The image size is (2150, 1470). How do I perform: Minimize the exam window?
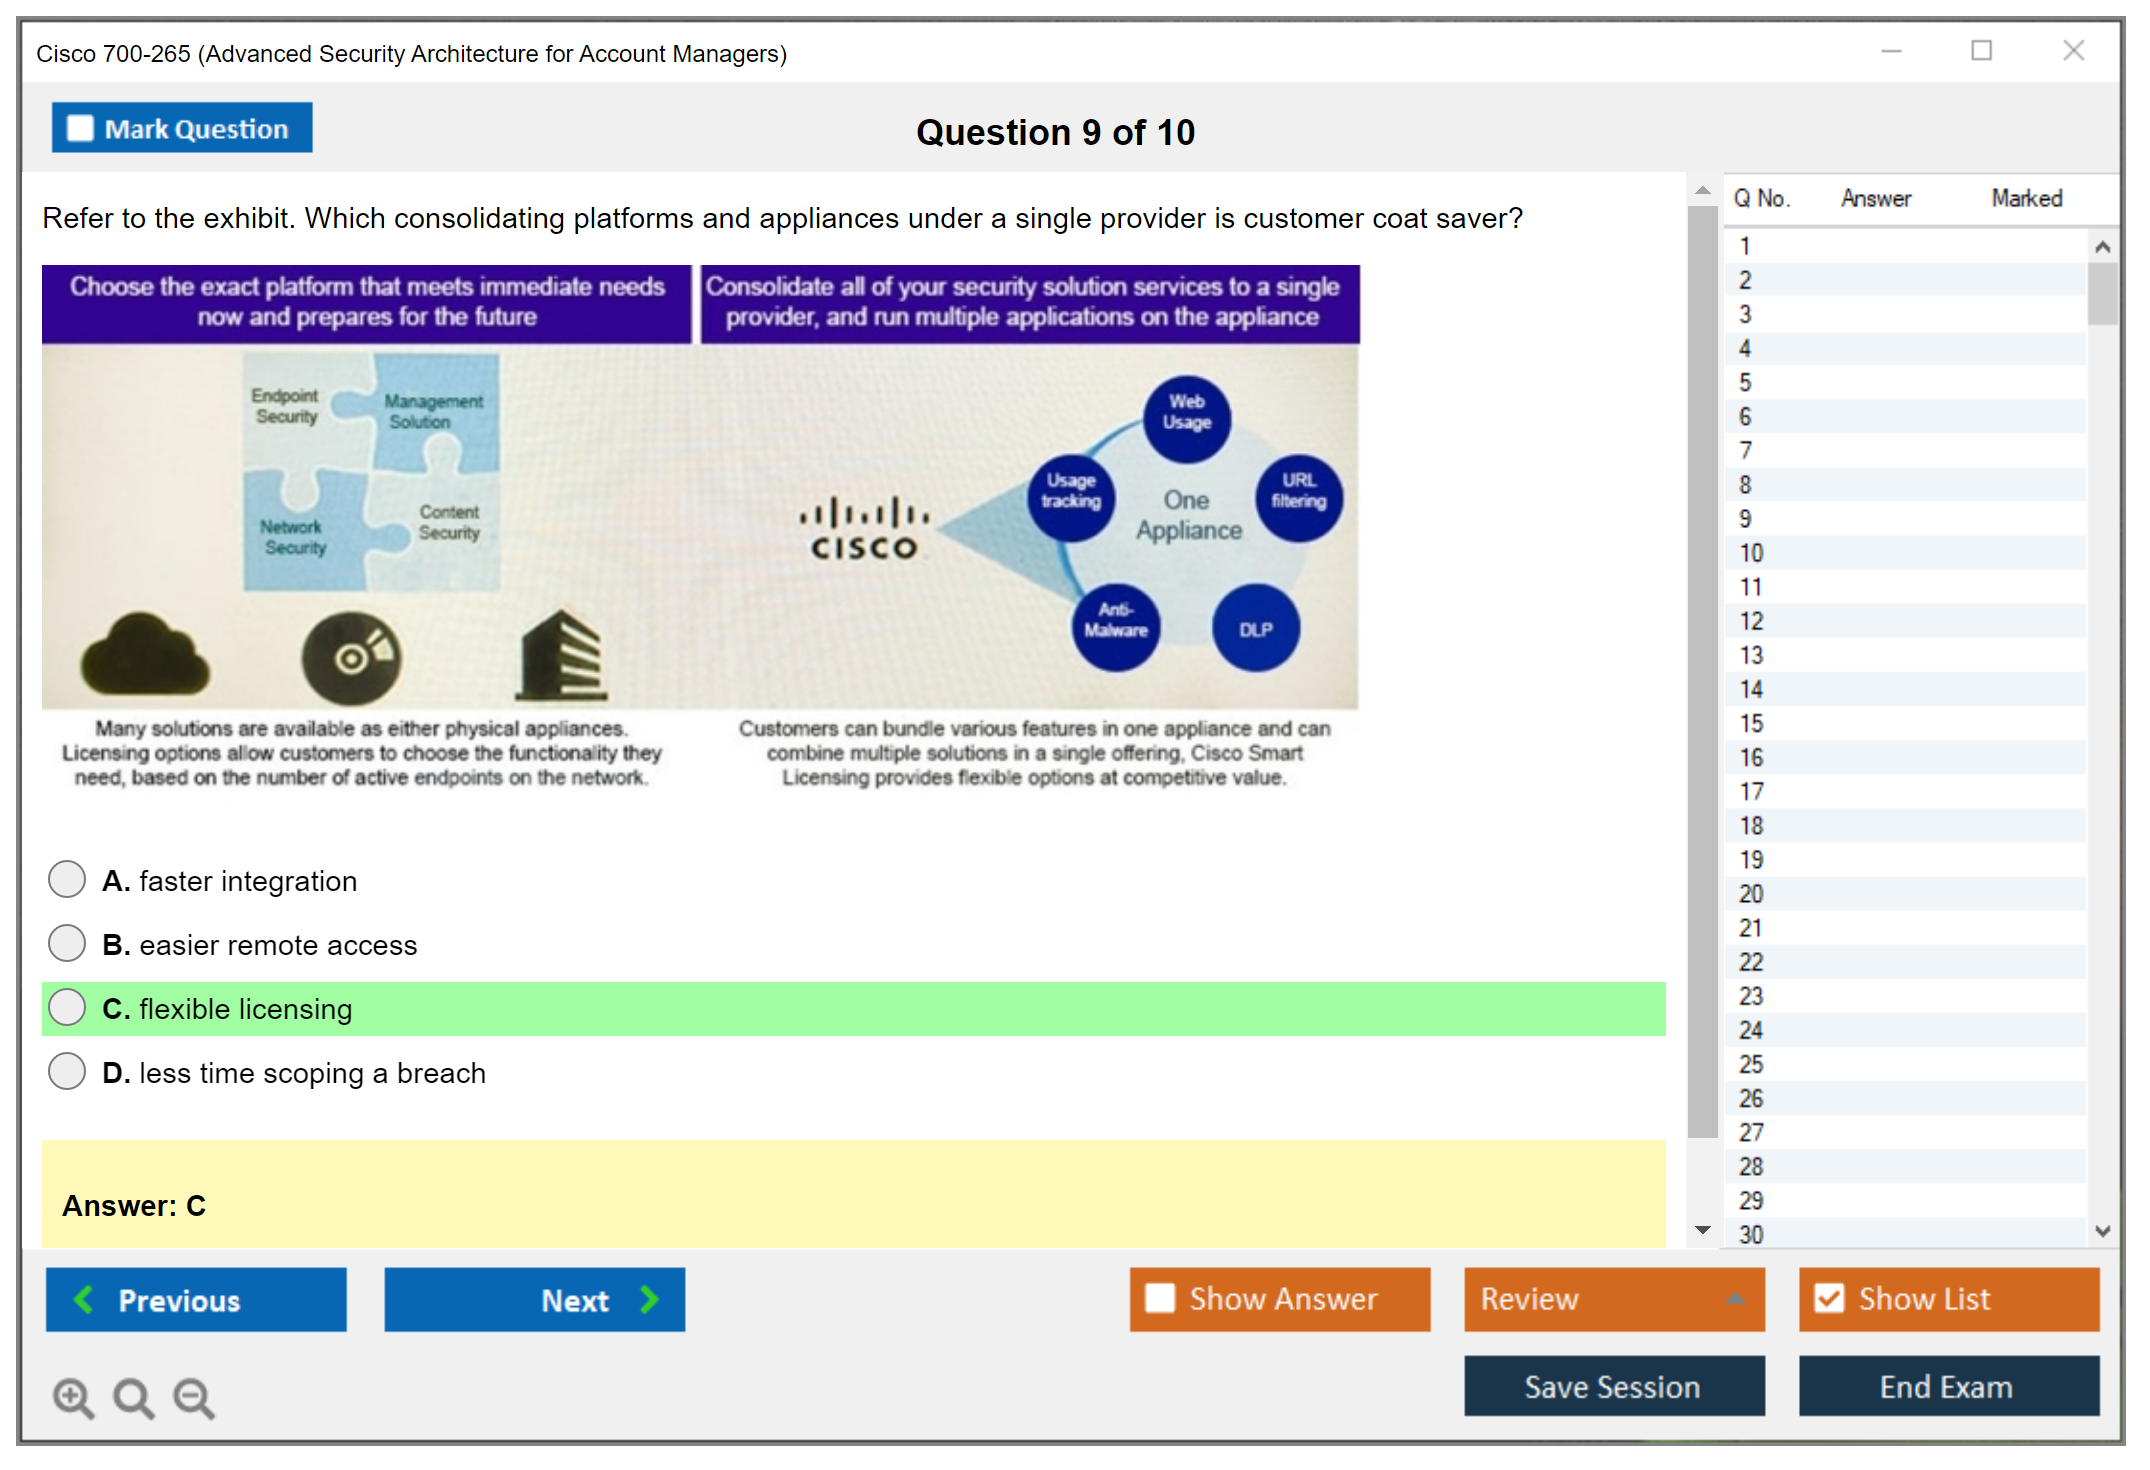click(1891, 51)
